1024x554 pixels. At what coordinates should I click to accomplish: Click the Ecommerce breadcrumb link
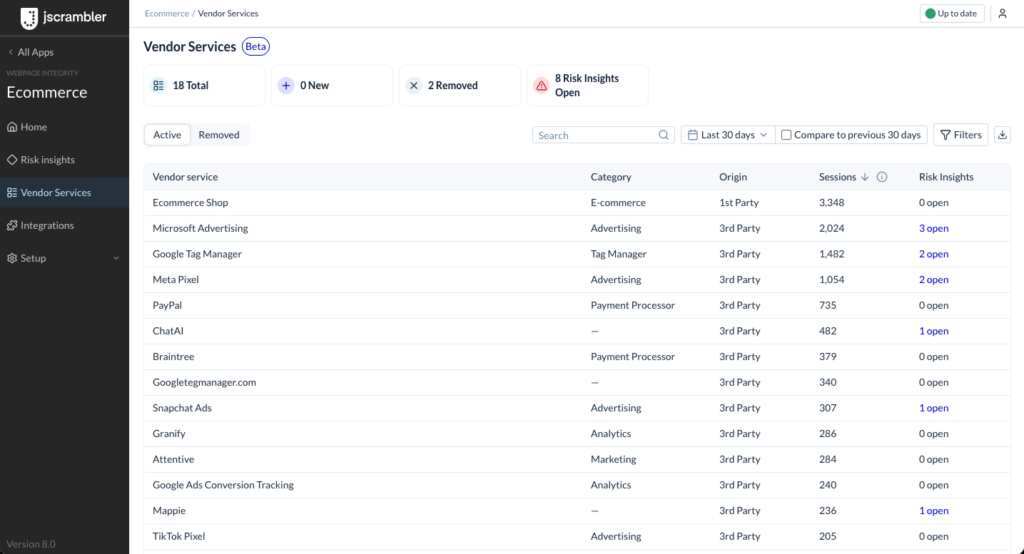click(167, 13)
